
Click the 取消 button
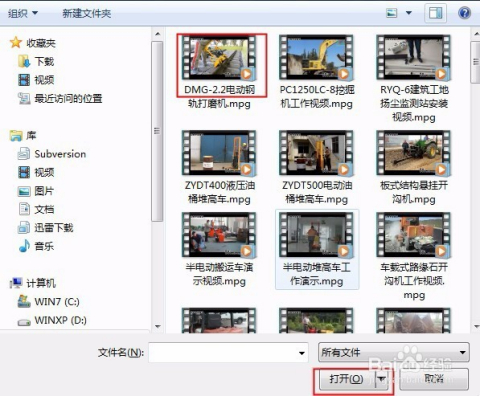click(434, 379)
